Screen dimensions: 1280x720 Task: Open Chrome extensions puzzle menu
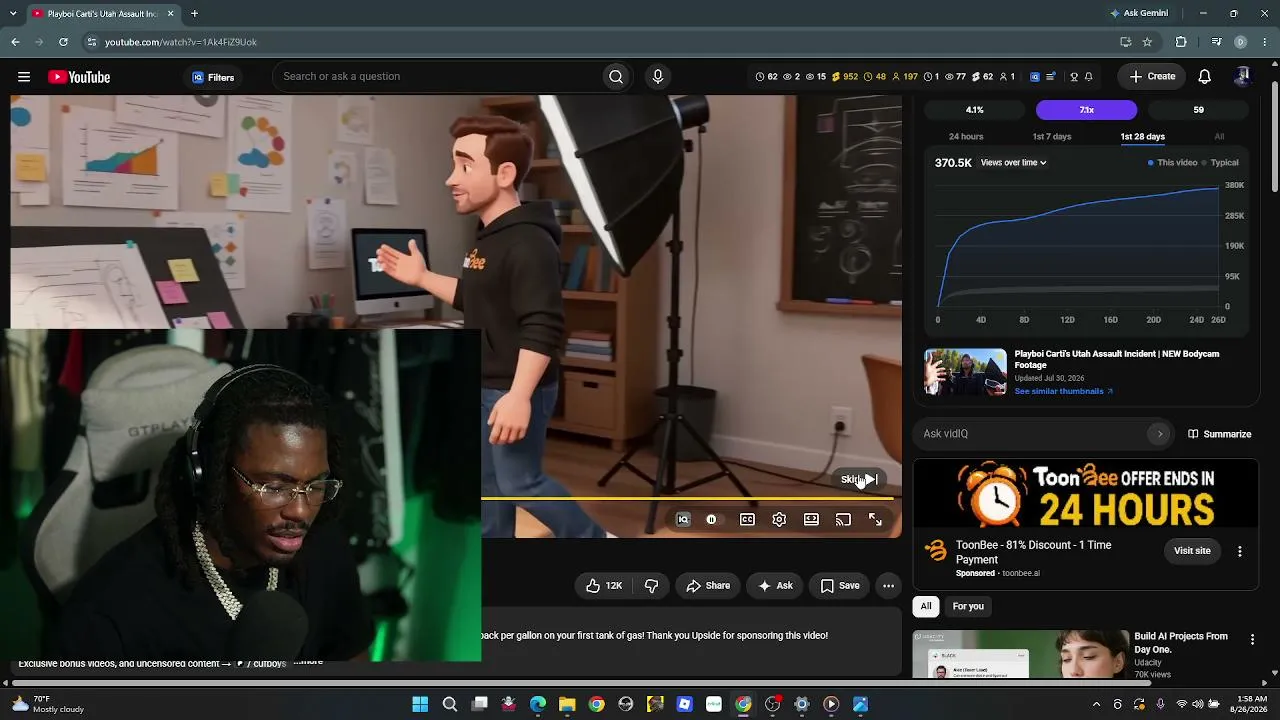(x=1181, y=42)
